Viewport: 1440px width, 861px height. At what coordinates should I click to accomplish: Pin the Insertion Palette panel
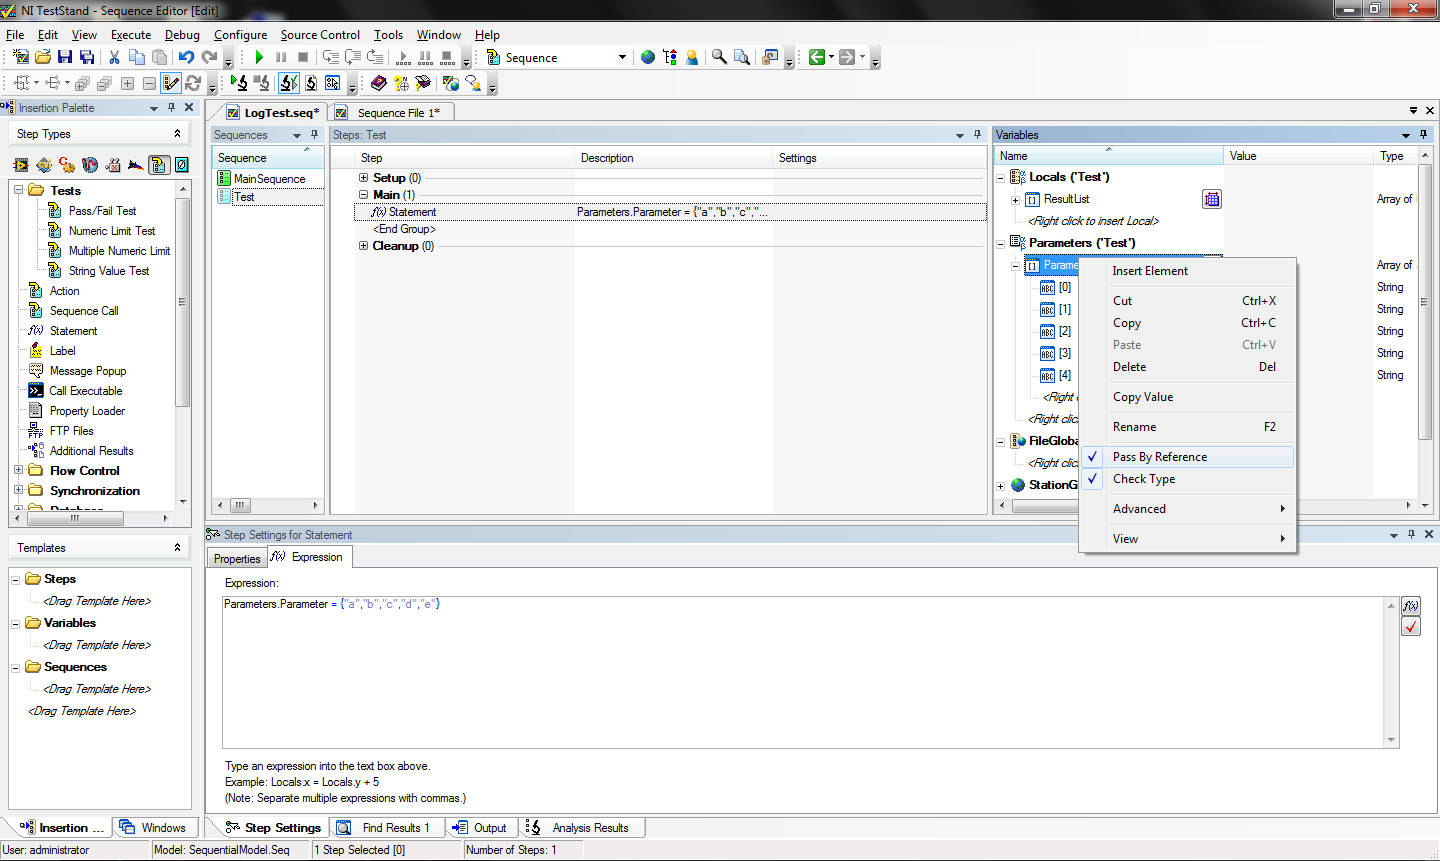(x=171, y=107)
